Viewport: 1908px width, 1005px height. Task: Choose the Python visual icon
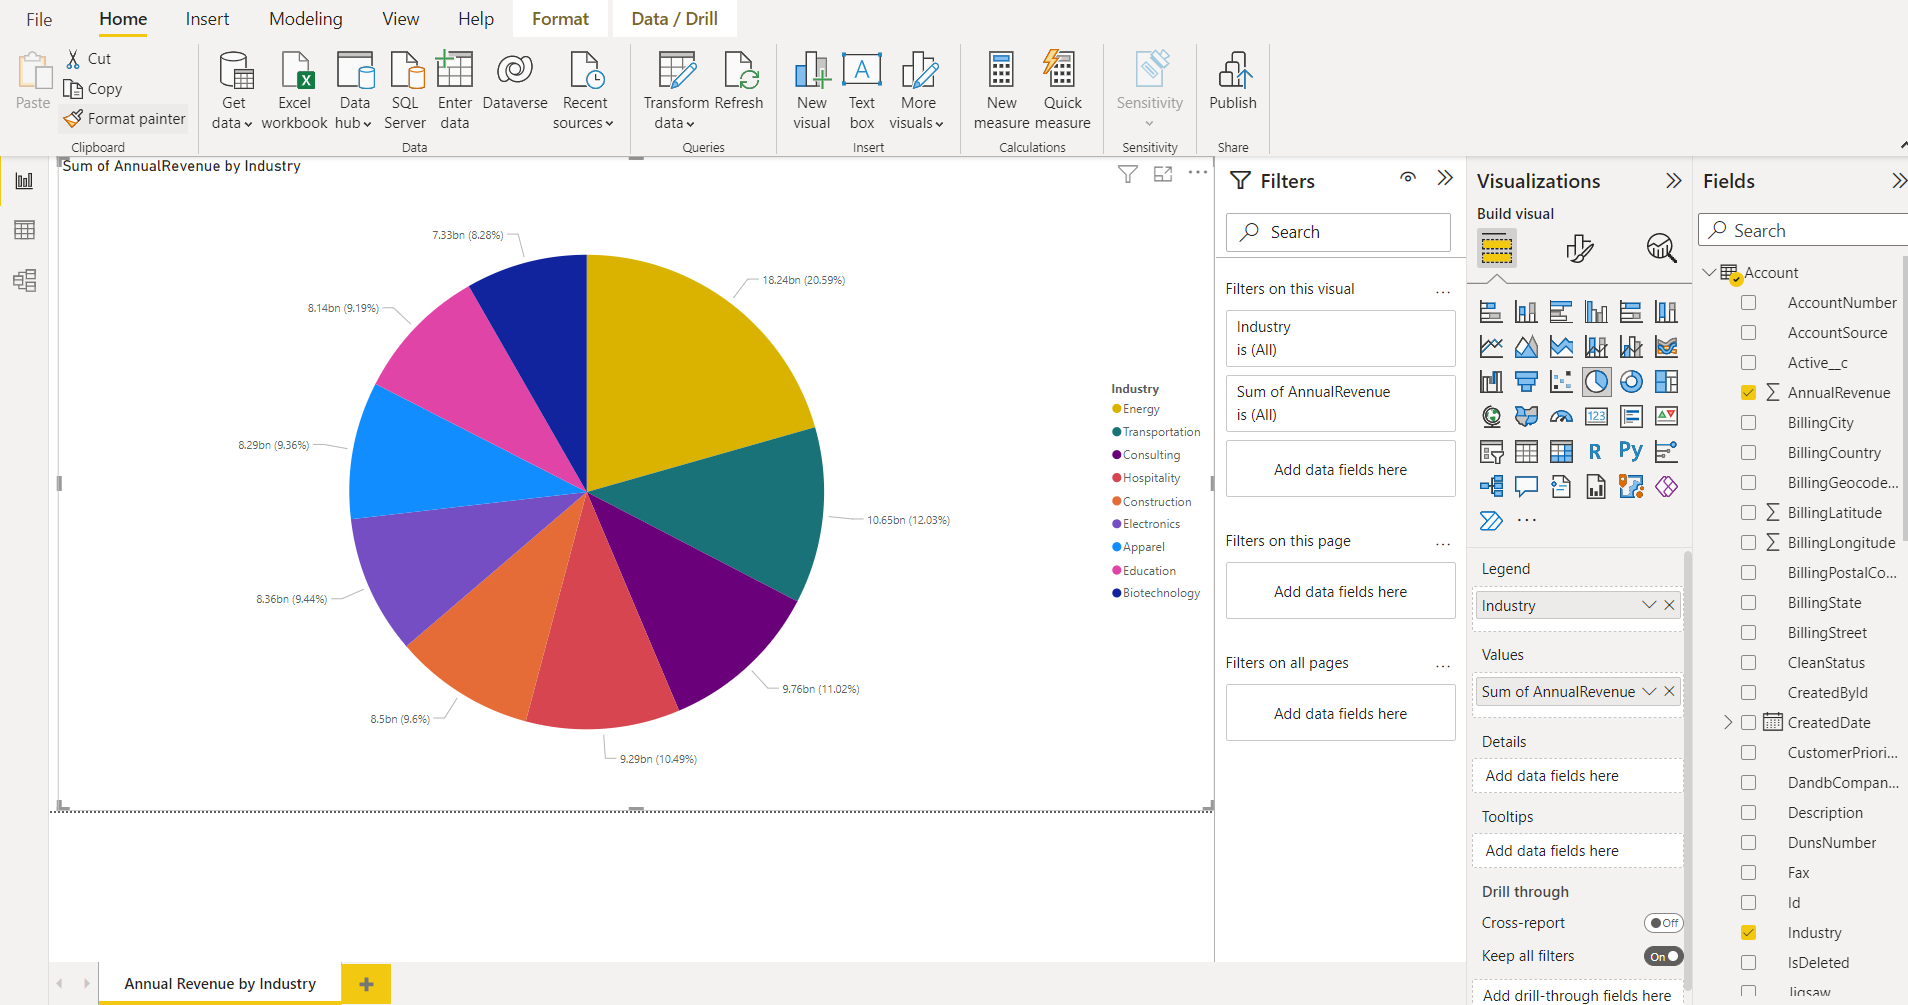pos(1631,451)
